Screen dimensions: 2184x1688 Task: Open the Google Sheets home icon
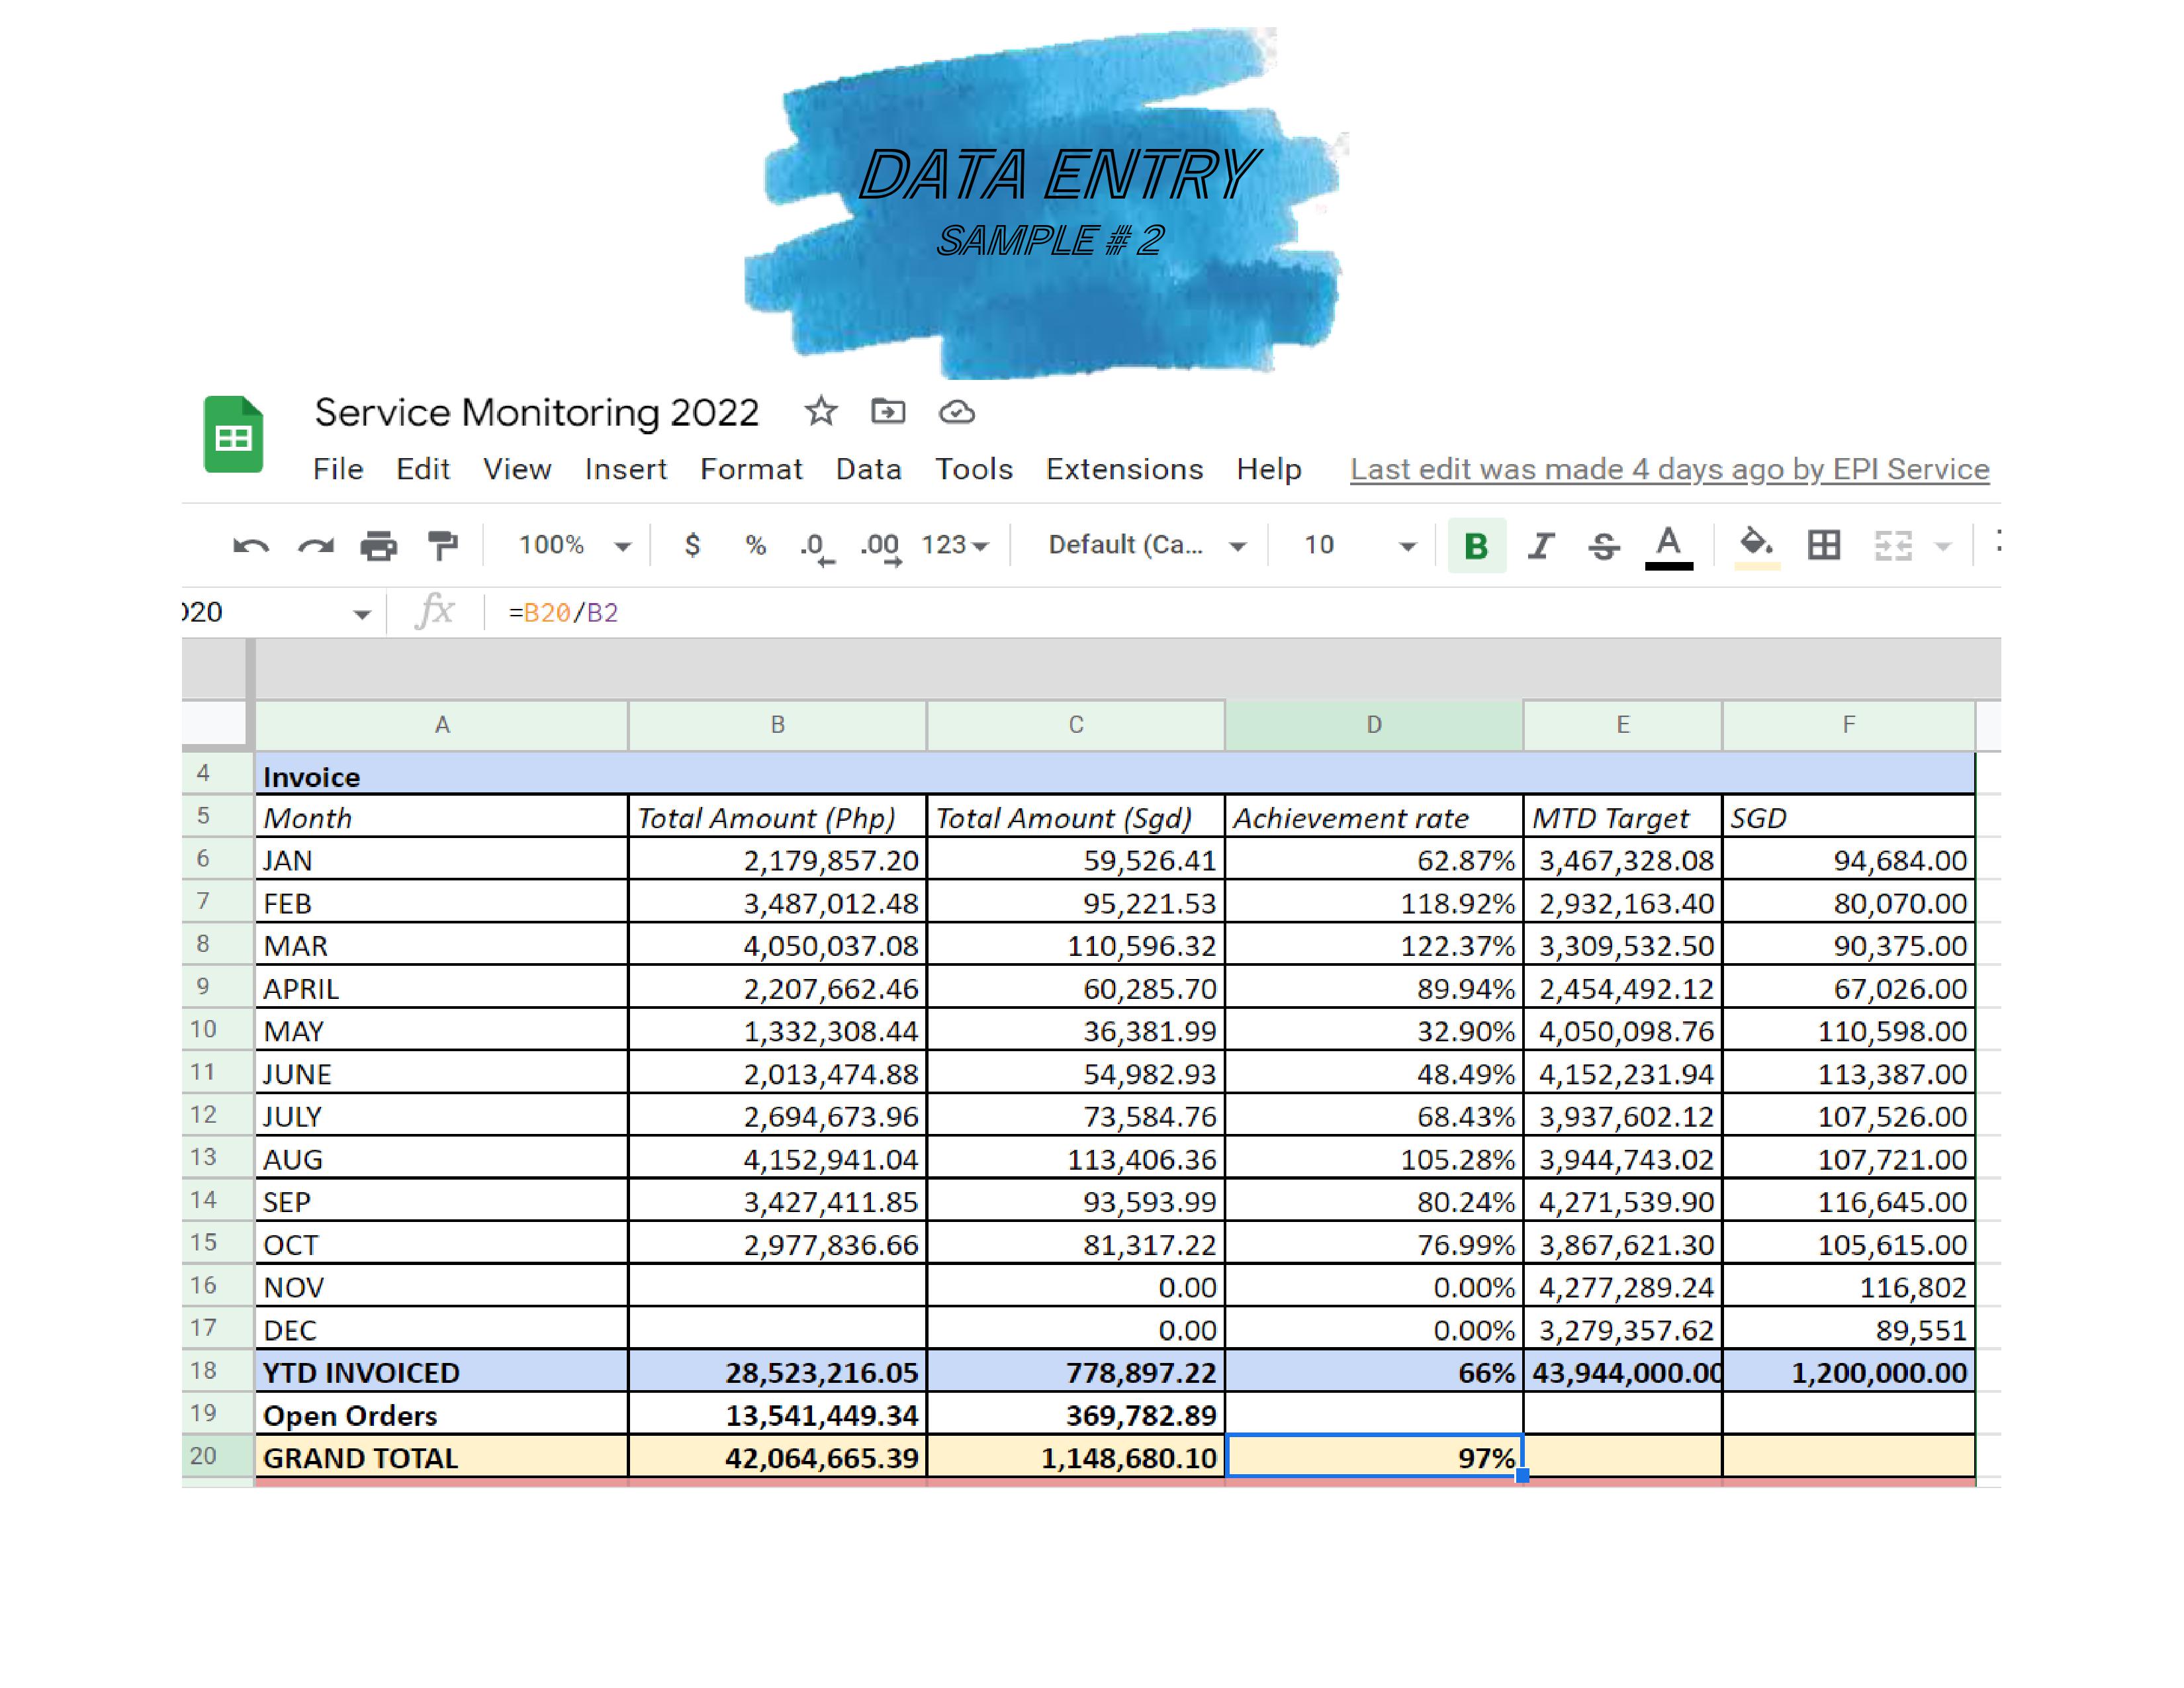pyautogui.click(x=233, y=435)
